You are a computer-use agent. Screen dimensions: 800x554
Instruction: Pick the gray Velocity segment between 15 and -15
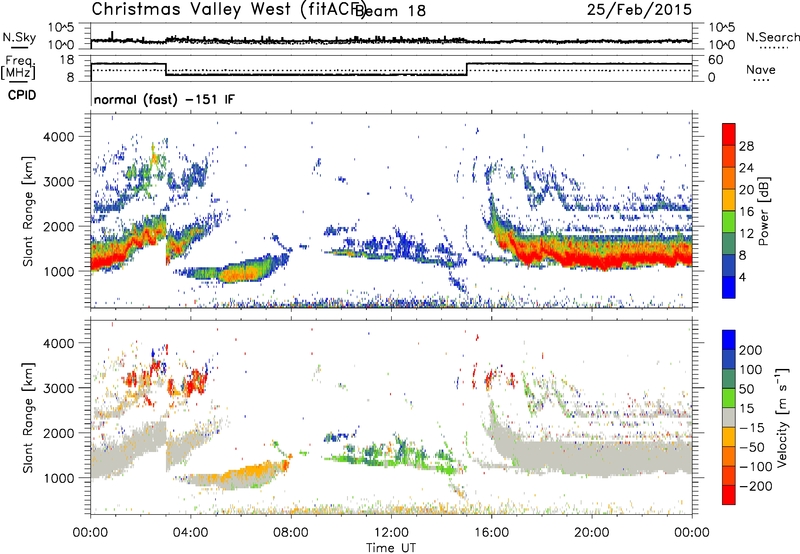729,417
